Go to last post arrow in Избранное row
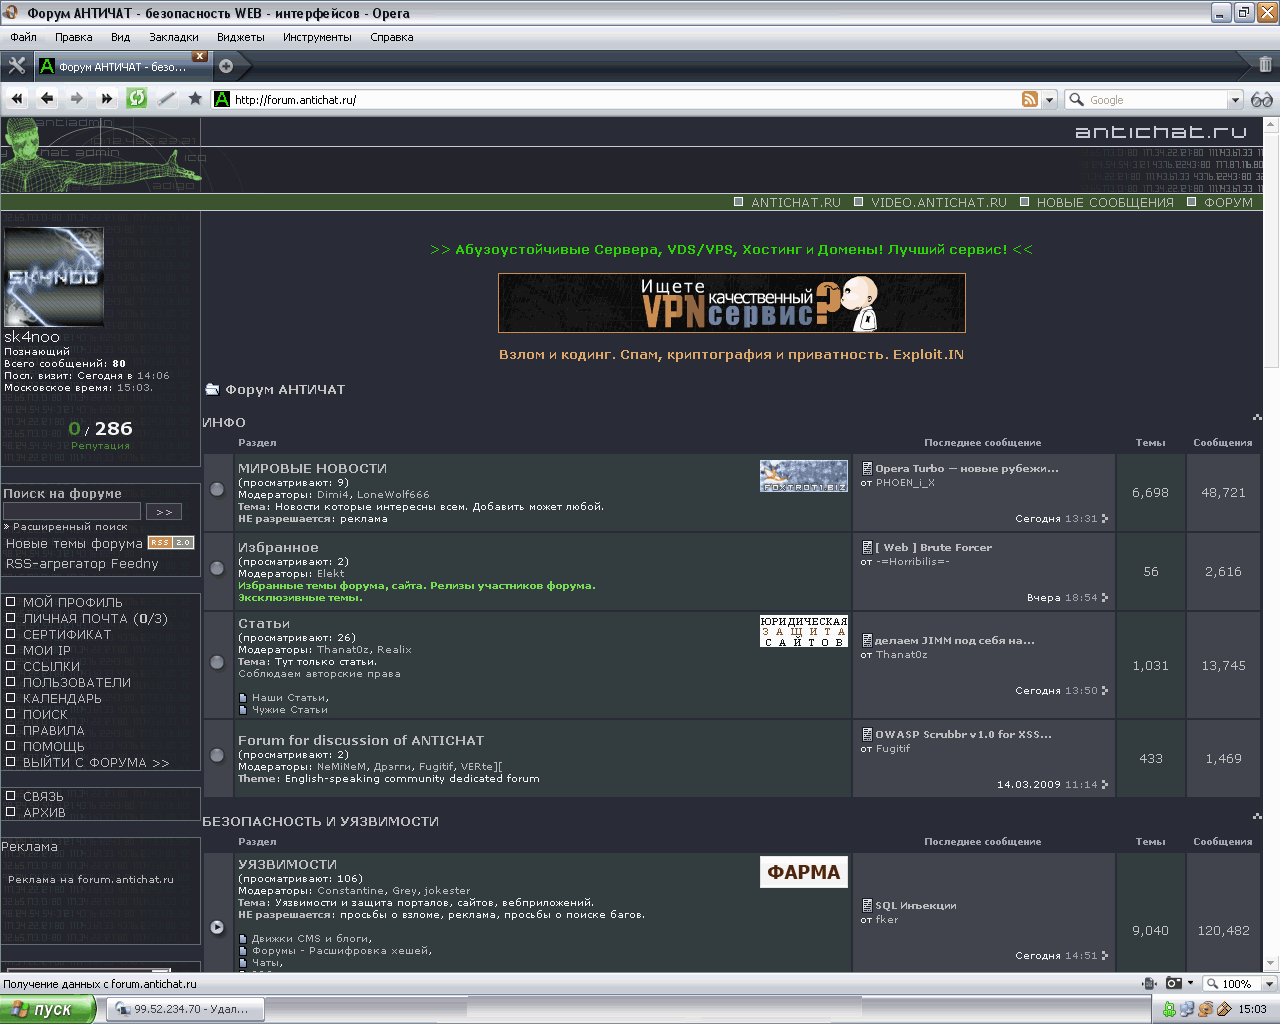1280x1024 pixels. point(1105,598)
